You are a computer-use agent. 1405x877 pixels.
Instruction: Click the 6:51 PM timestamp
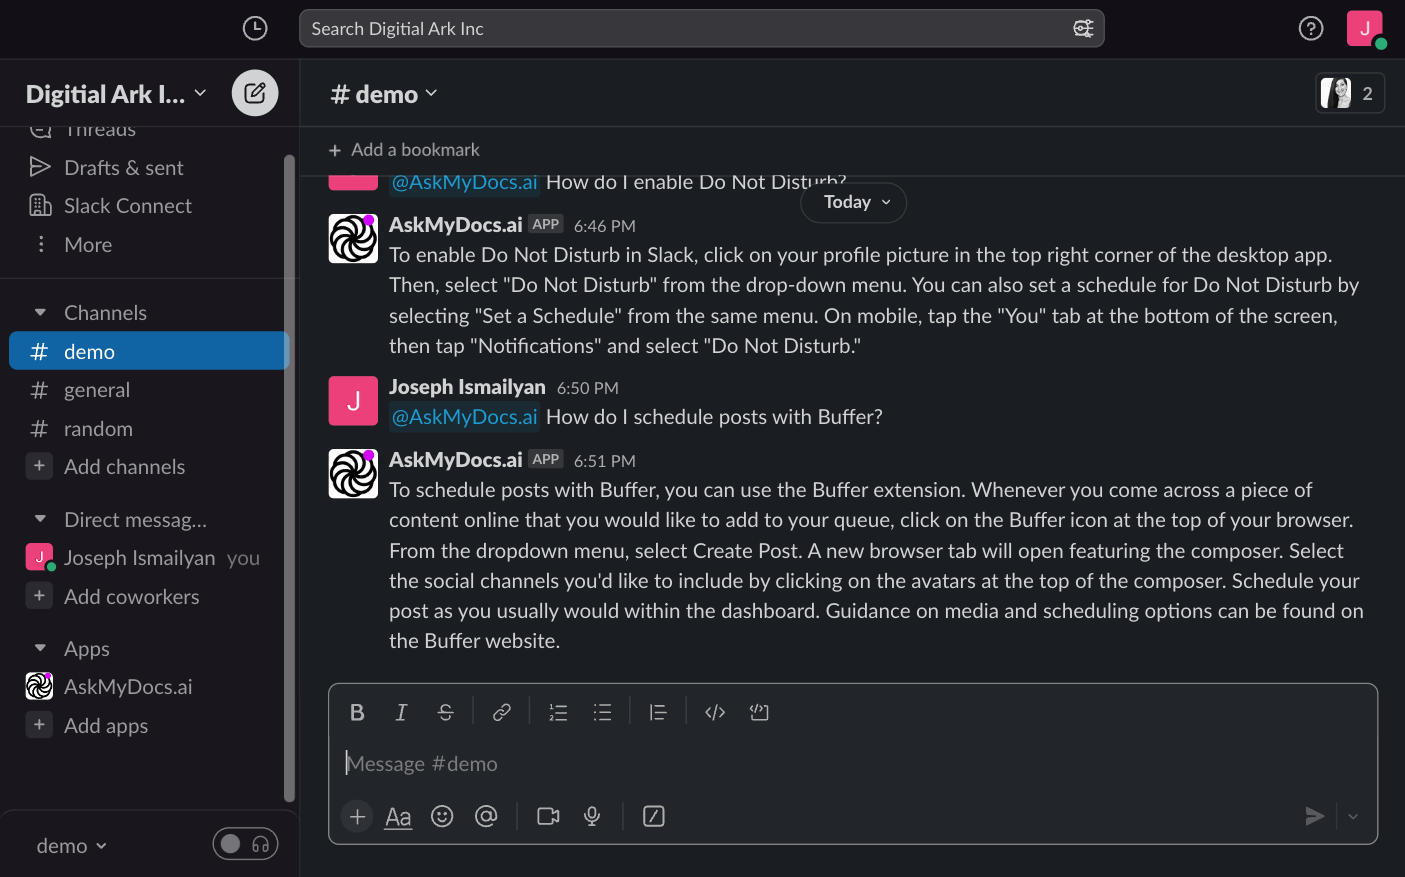pyautogui.click(x=605, y=461)
